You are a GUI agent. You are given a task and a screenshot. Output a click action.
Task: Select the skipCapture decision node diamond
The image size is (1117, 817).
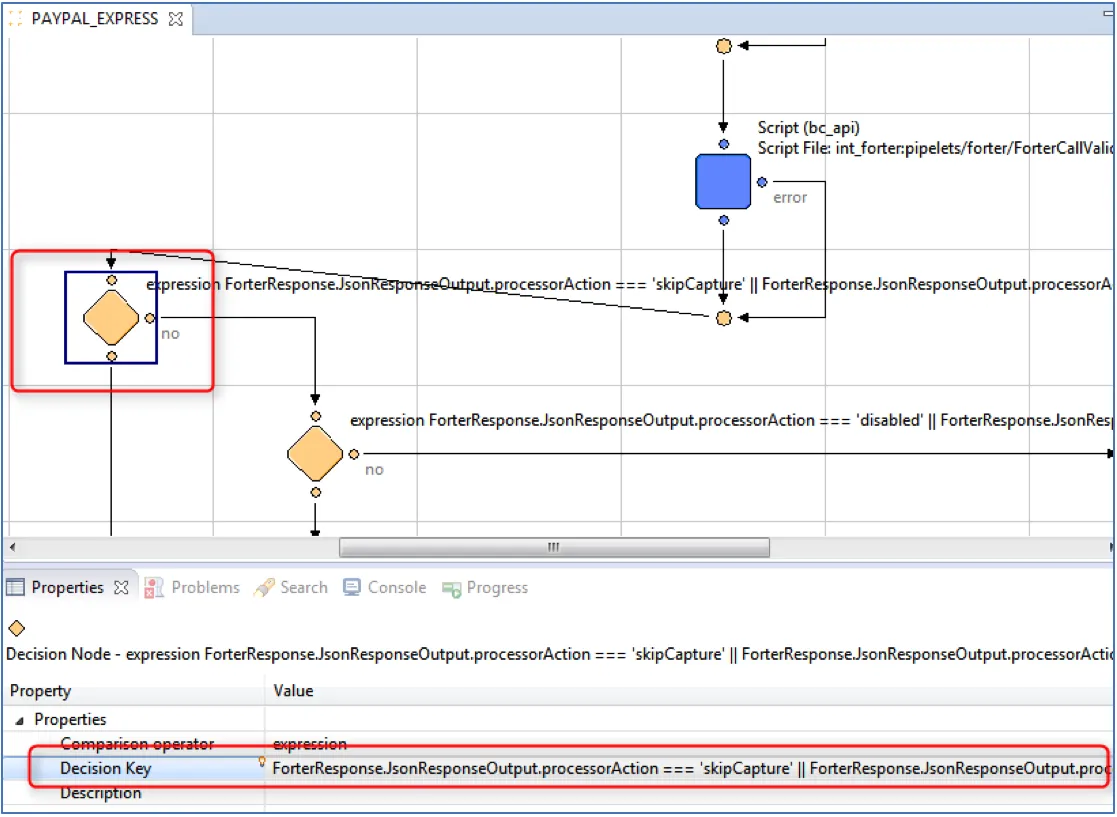[111, 318]
